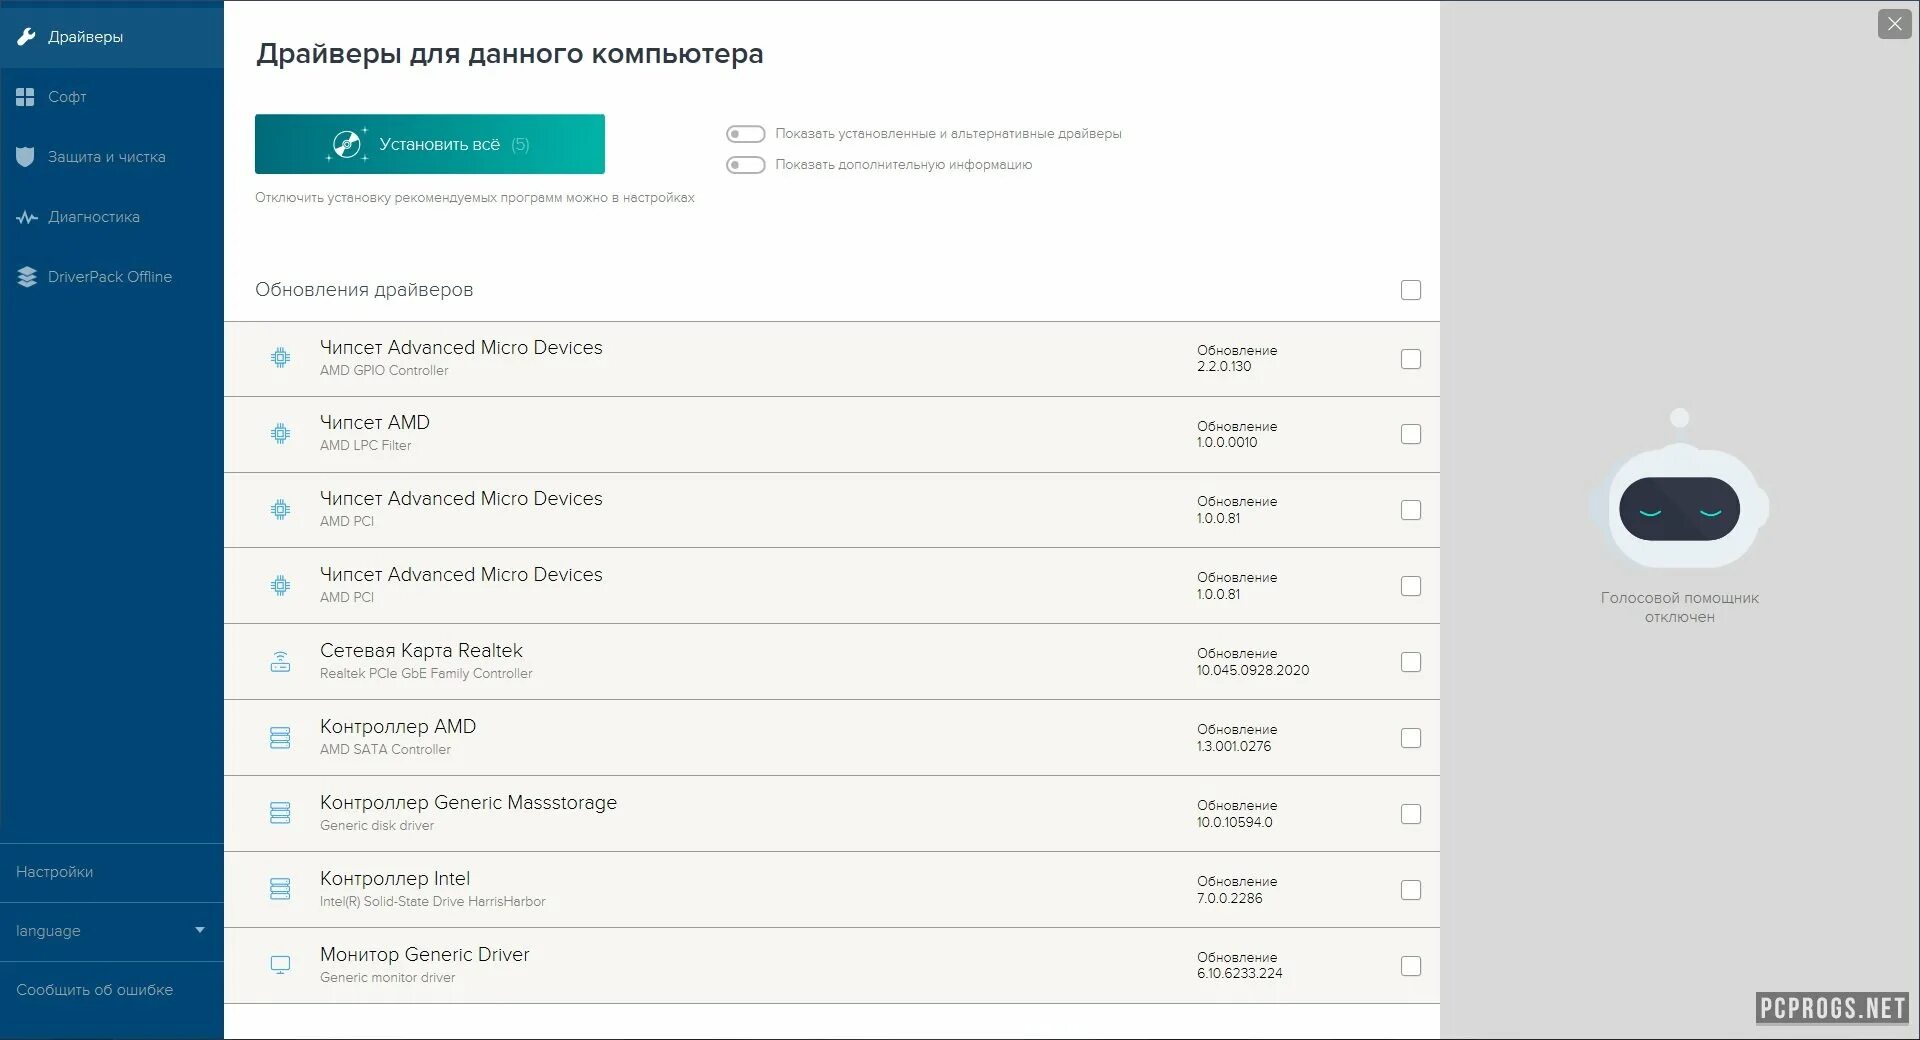
Task: Click the Generic monitor driver icon
Action: [x=281, y=965]
